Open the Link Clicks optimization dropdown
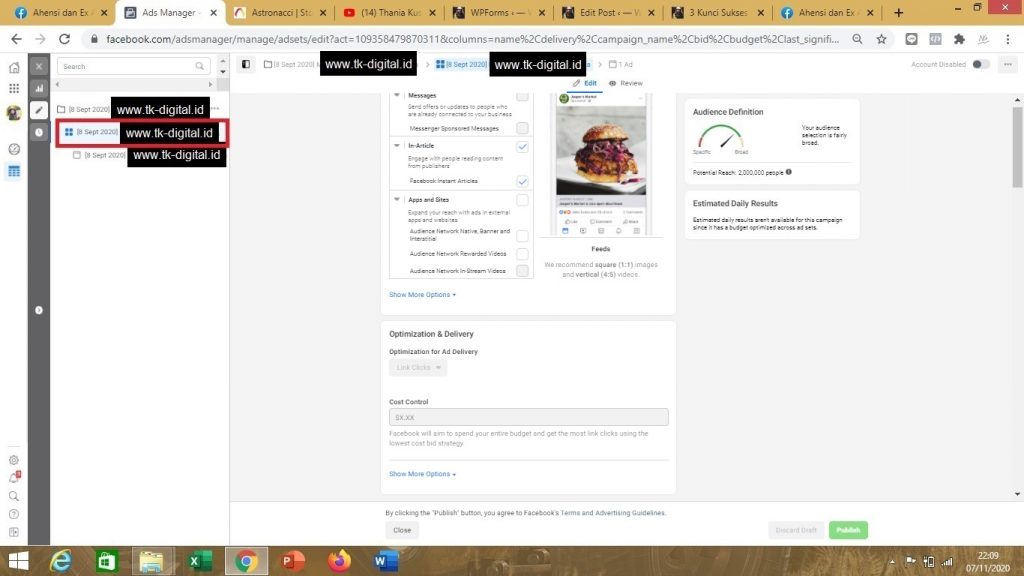This screenshot has height=576, width=1024. [417, 367]
